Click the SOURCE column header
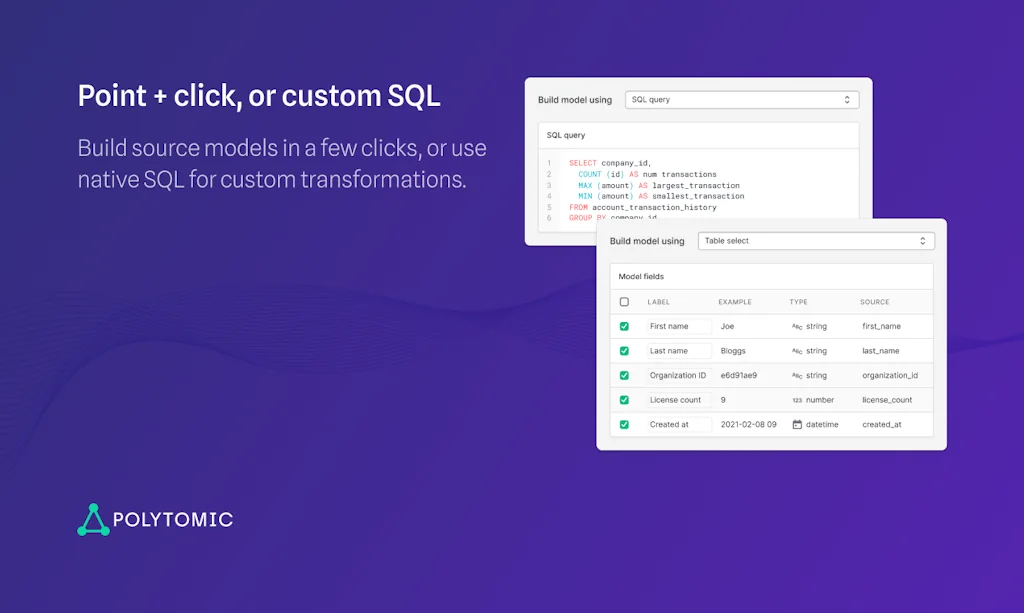The height and width of the screenshot is (613, 1024). tap(874, 302)
